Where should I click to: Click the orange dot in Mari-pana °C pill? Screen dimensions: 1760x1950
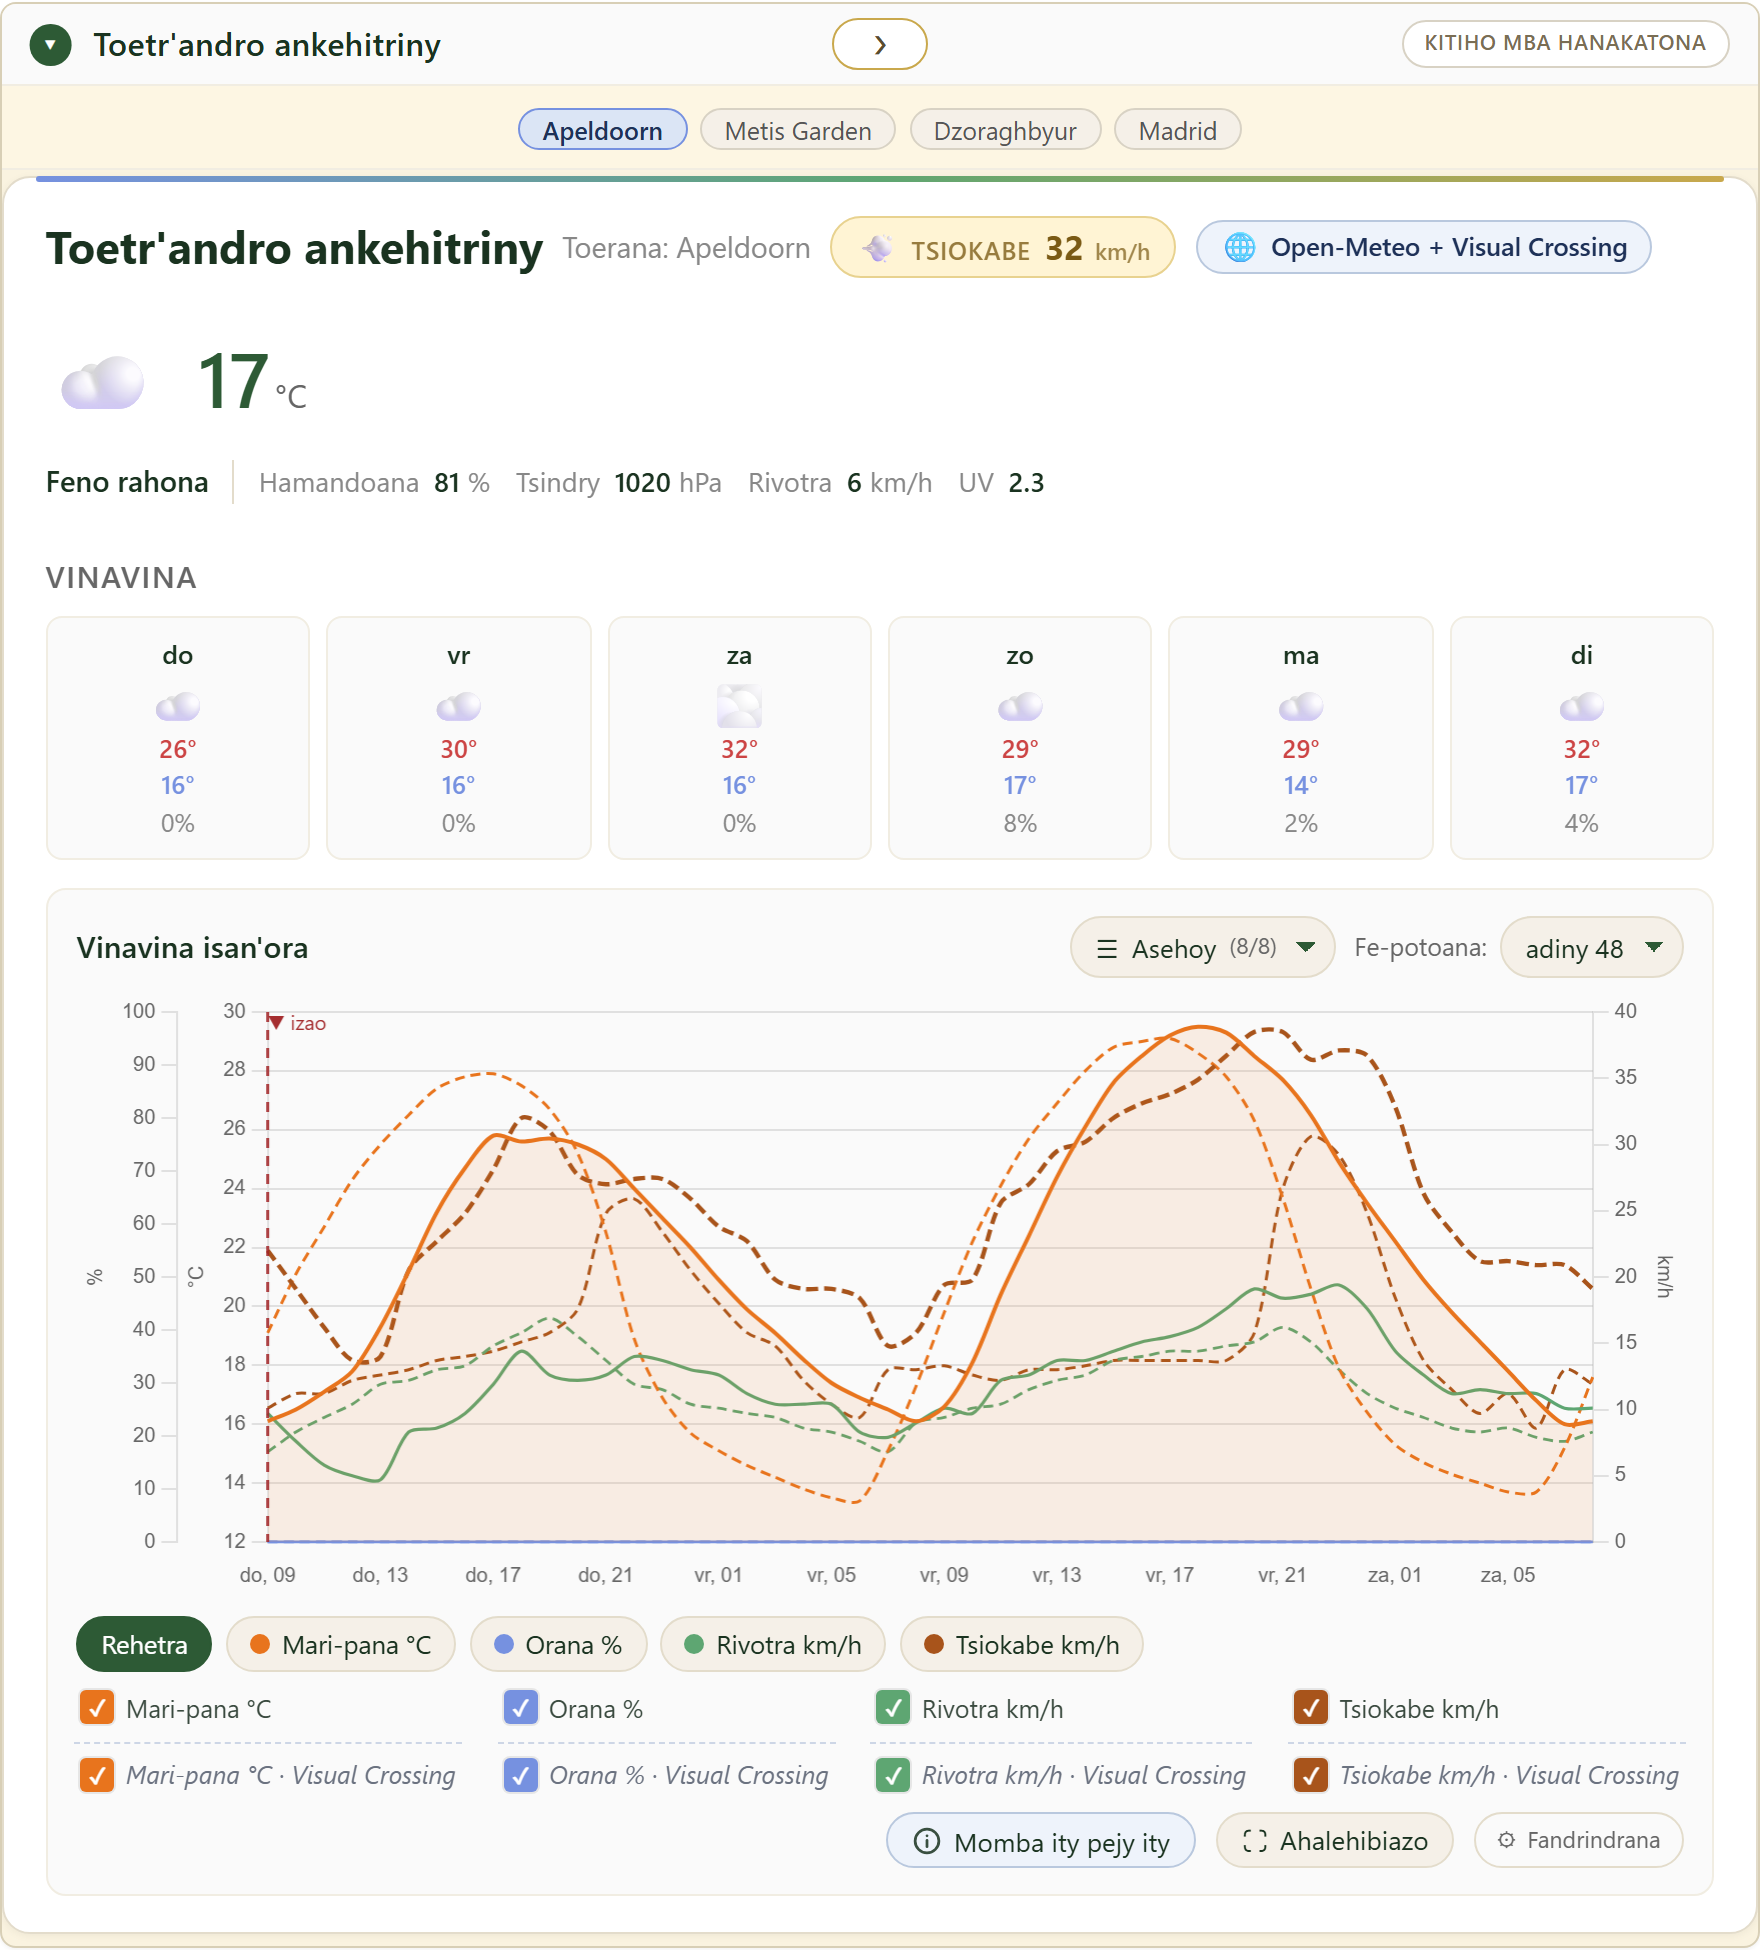pyautogui.click(x=260, y=1644)
